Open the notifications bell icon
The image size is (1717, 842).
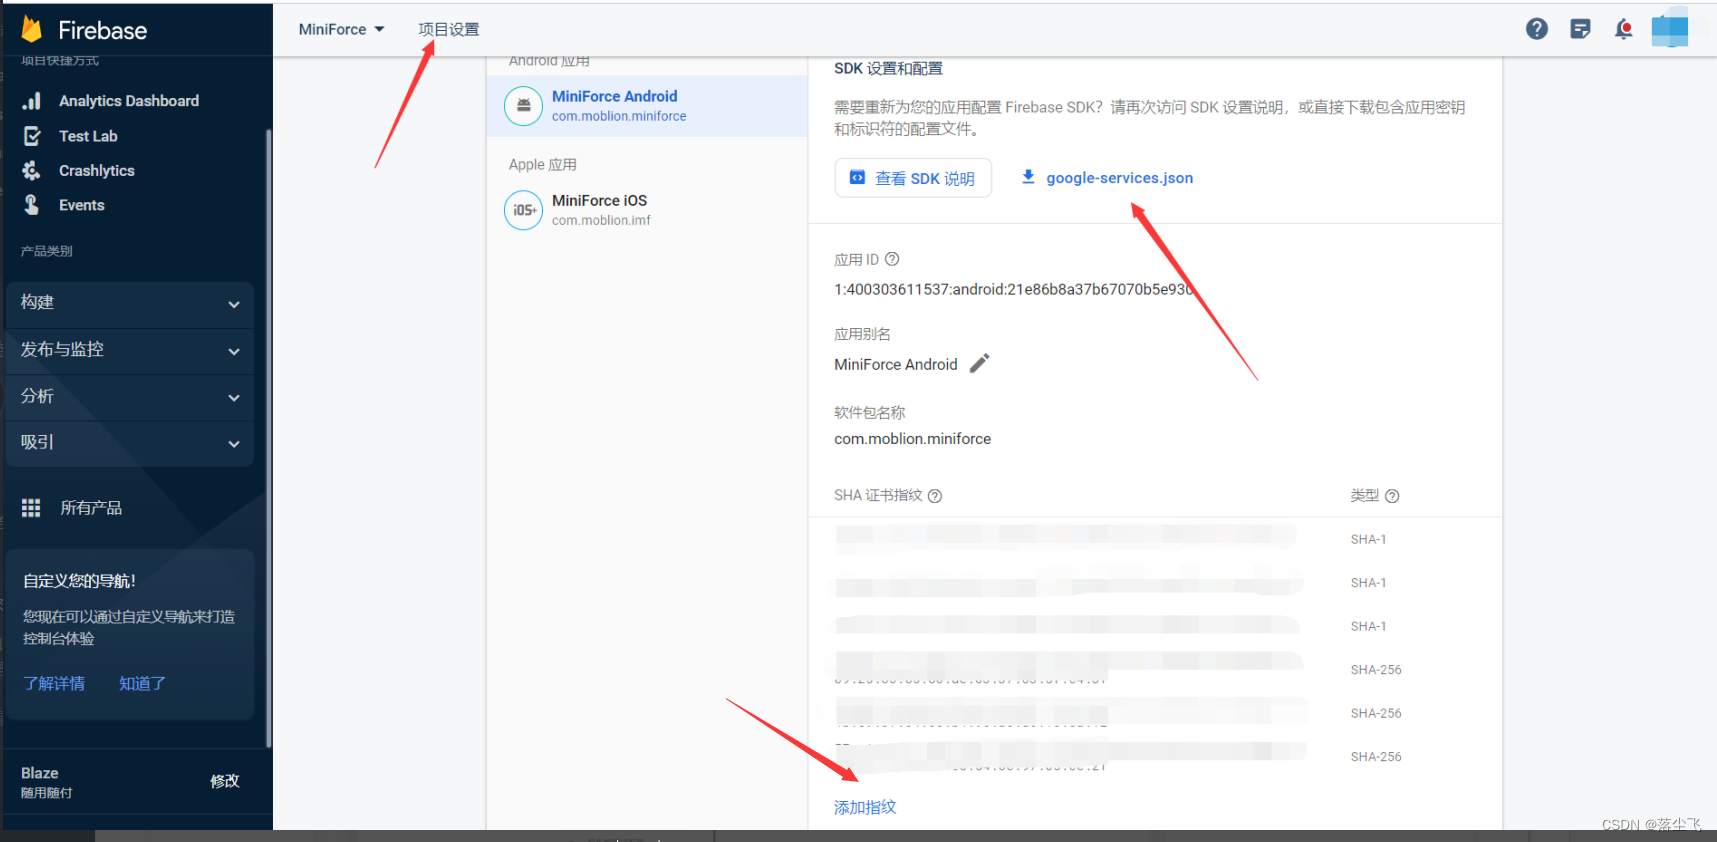coord(1624,29)
